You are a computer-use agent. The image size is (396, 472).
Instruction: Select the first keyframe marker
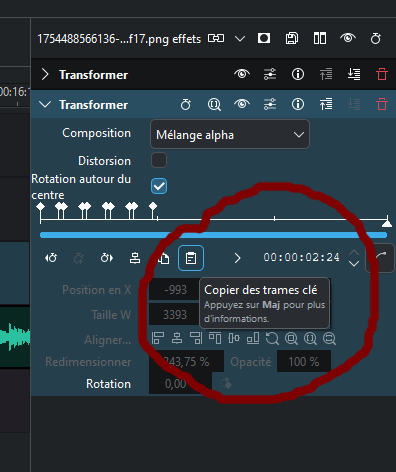(x=41, y=207)
